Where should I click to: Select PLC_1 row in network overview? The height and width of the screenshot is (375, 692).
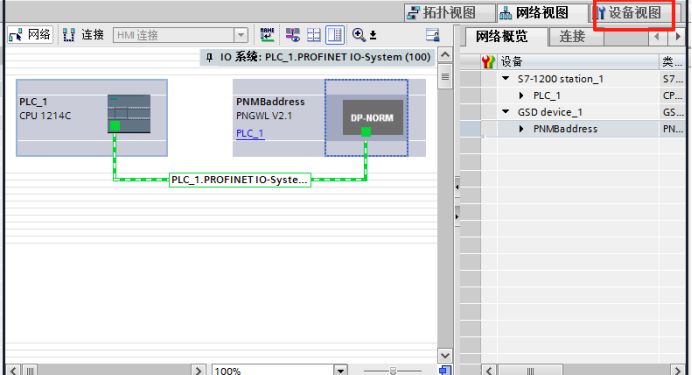547,96
